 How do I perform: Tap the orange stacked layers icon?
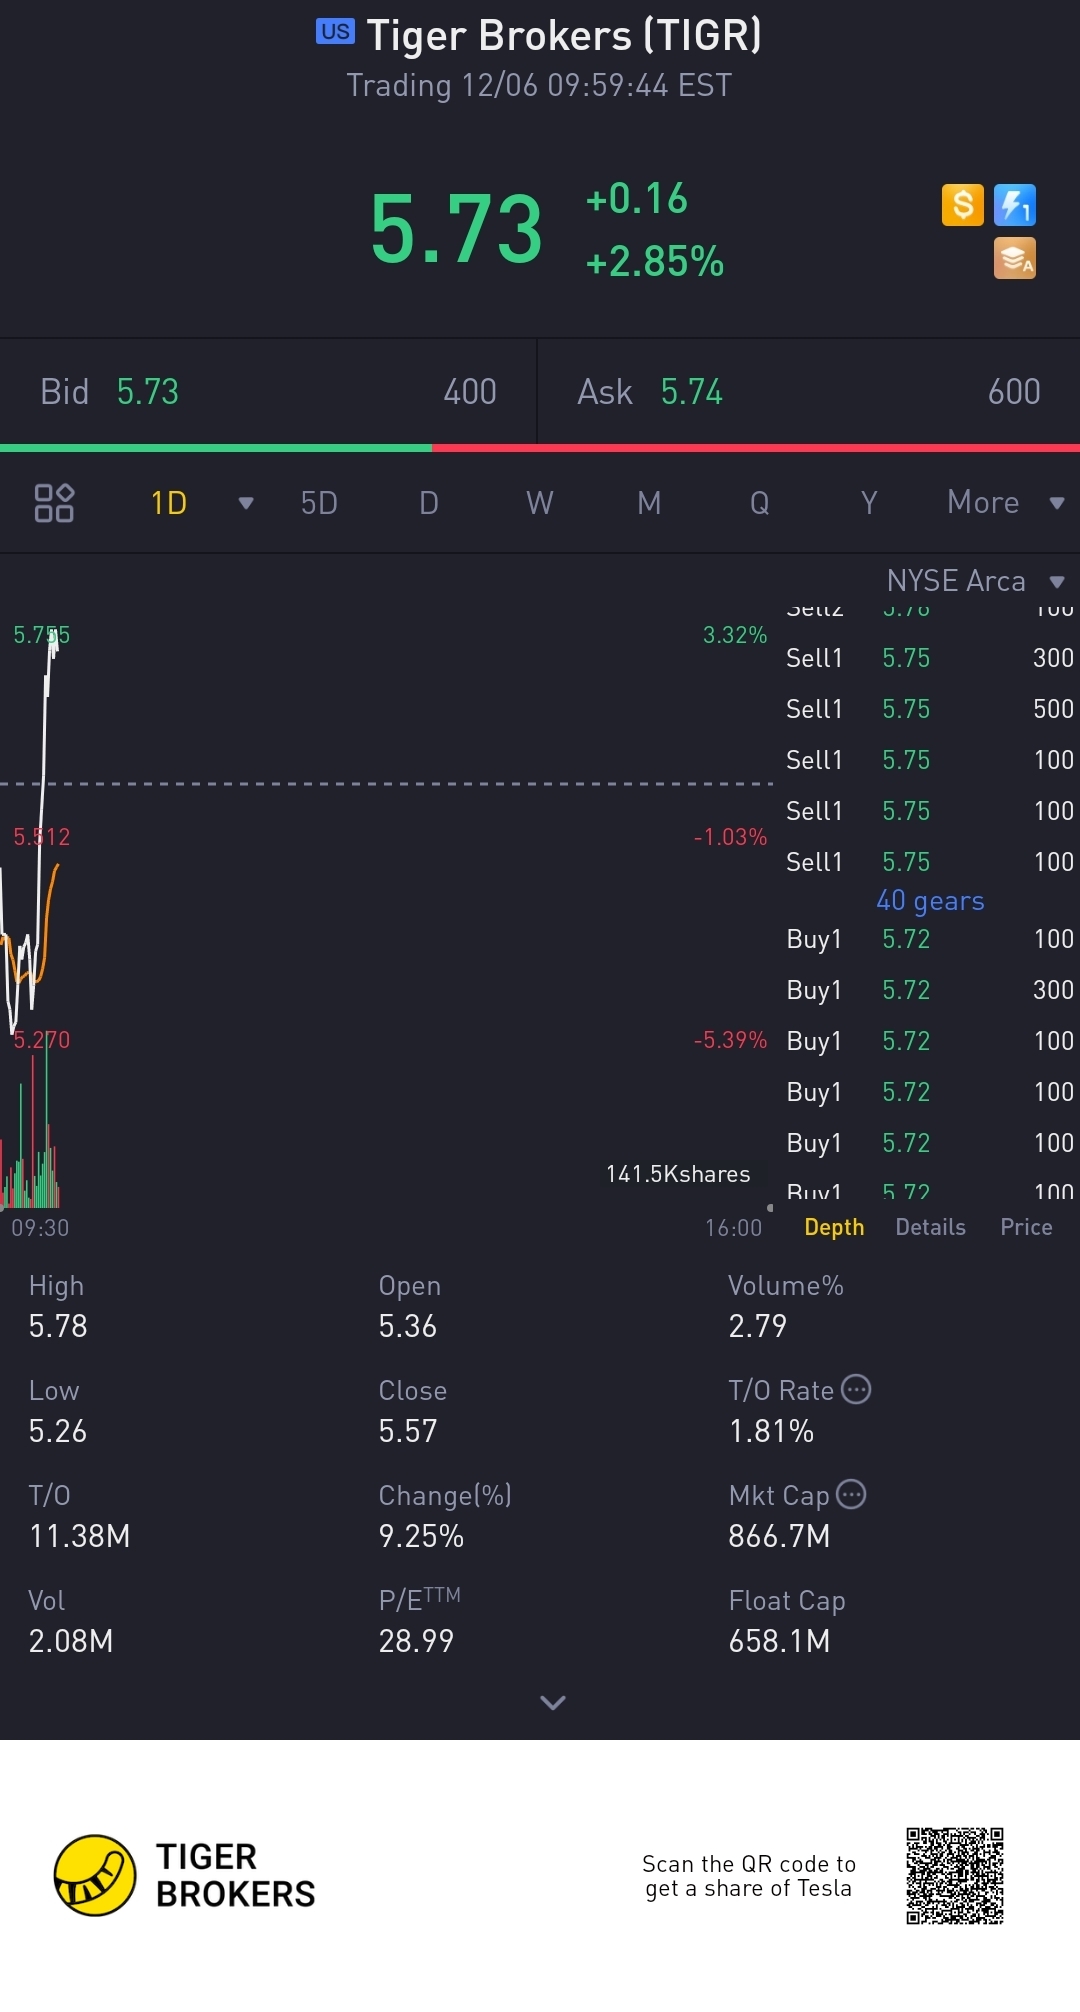(1015, 258)
